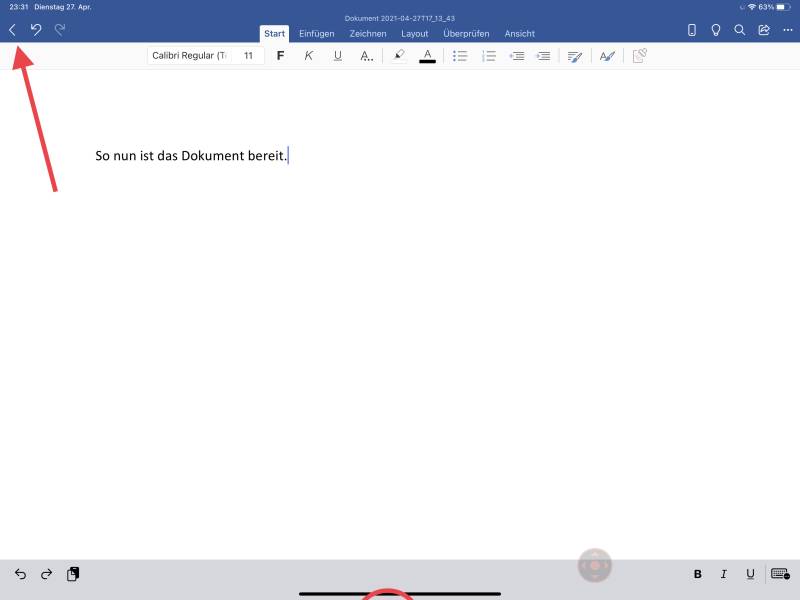Toggle underline U in the ribbon
The width and height of the screenshot is (800, 600).
[337, 56]
